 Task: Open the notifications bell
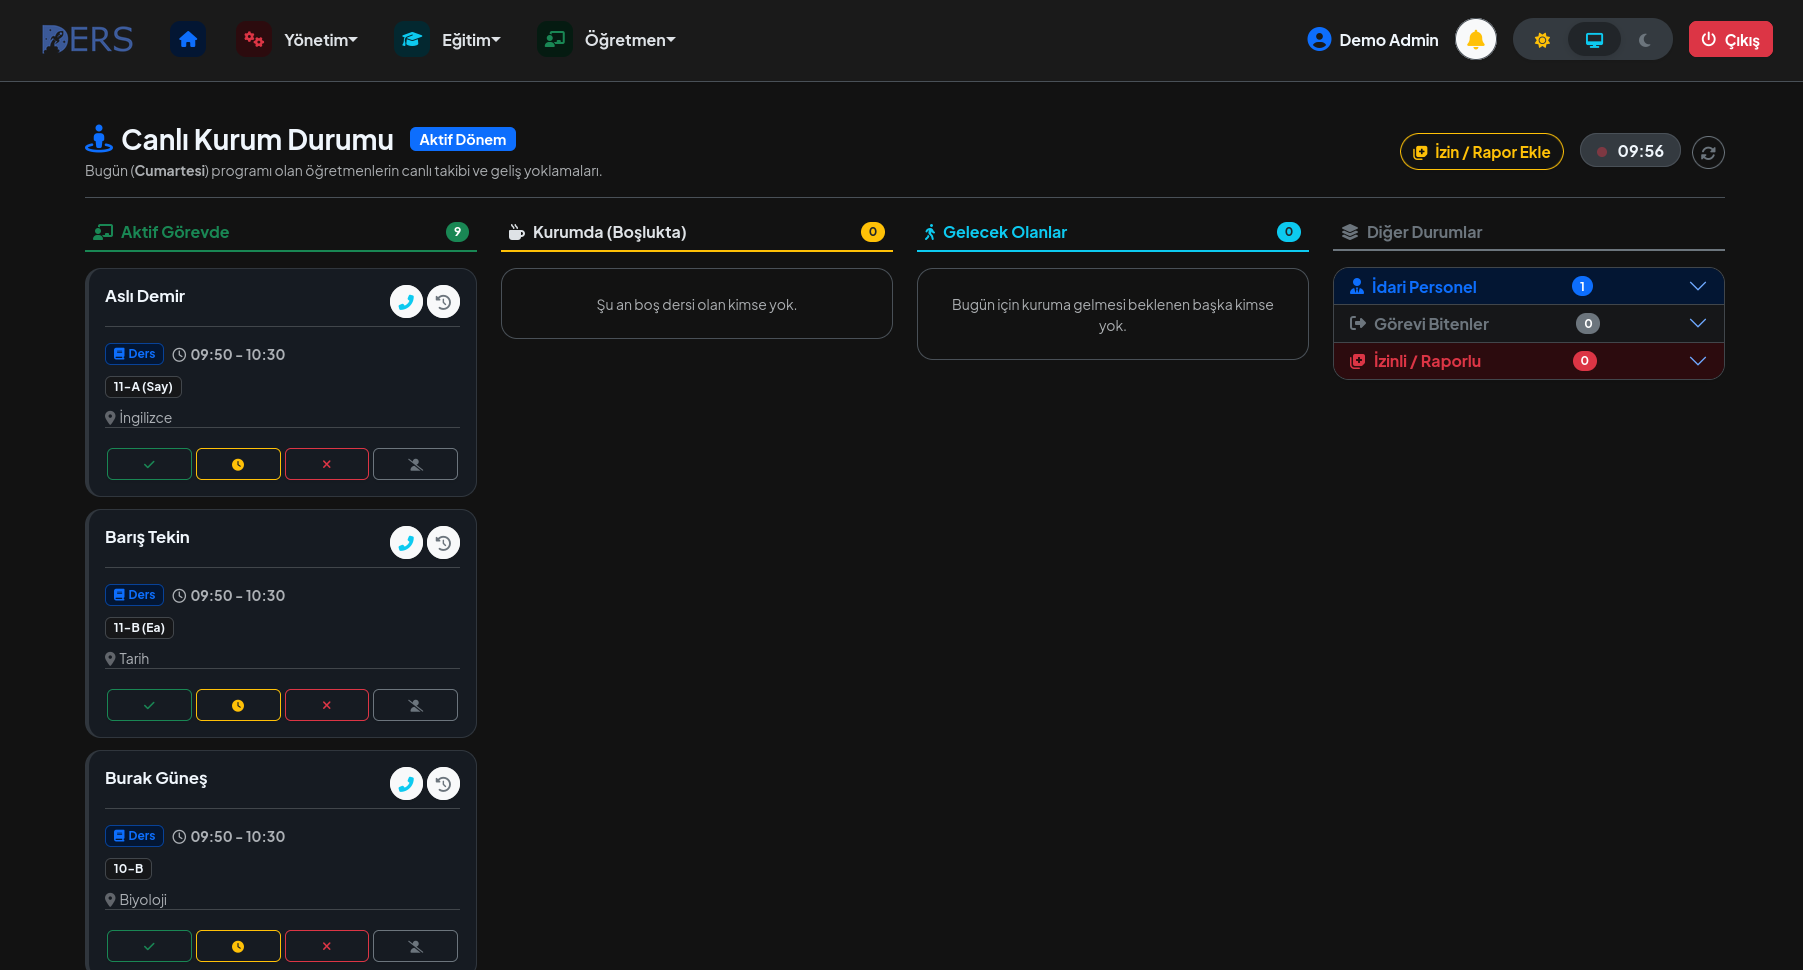click(1476, 40)
